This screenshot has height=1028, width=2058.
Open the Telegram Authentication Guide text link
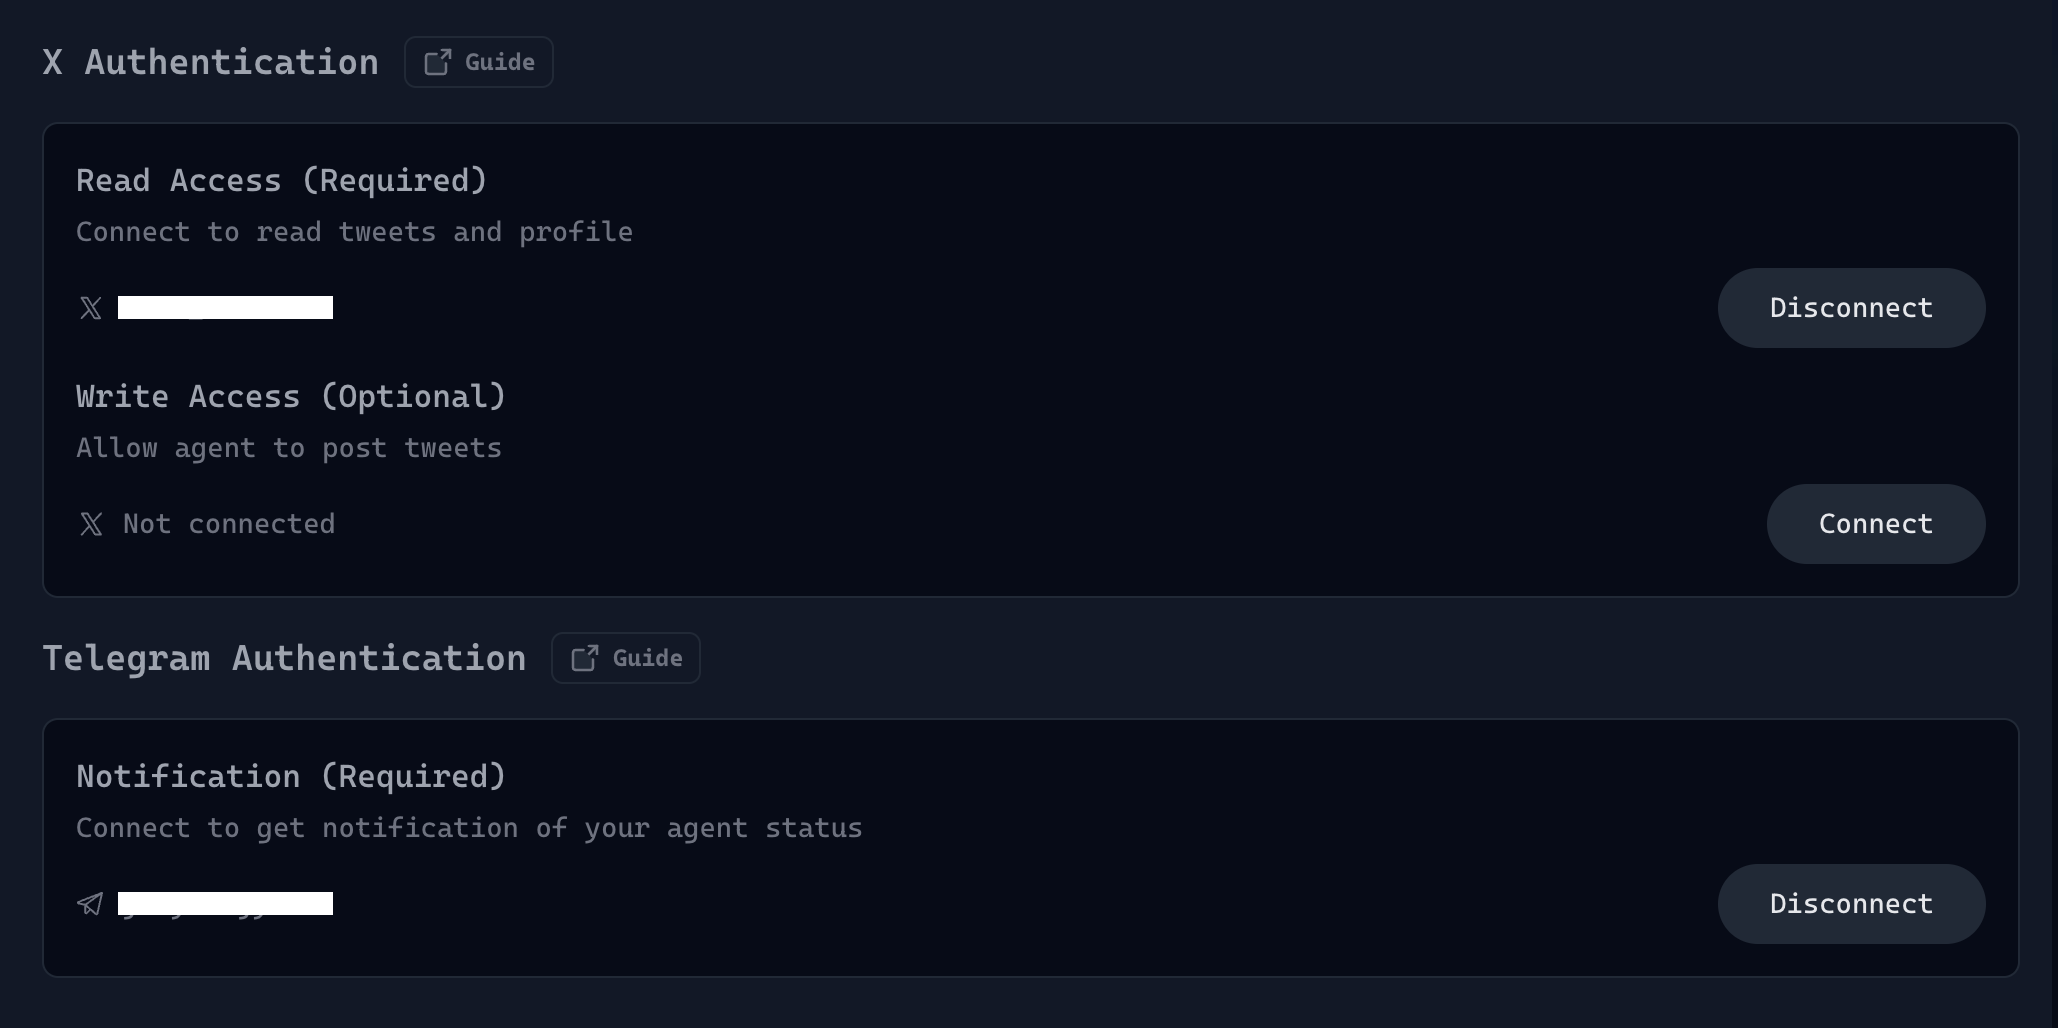647,658
